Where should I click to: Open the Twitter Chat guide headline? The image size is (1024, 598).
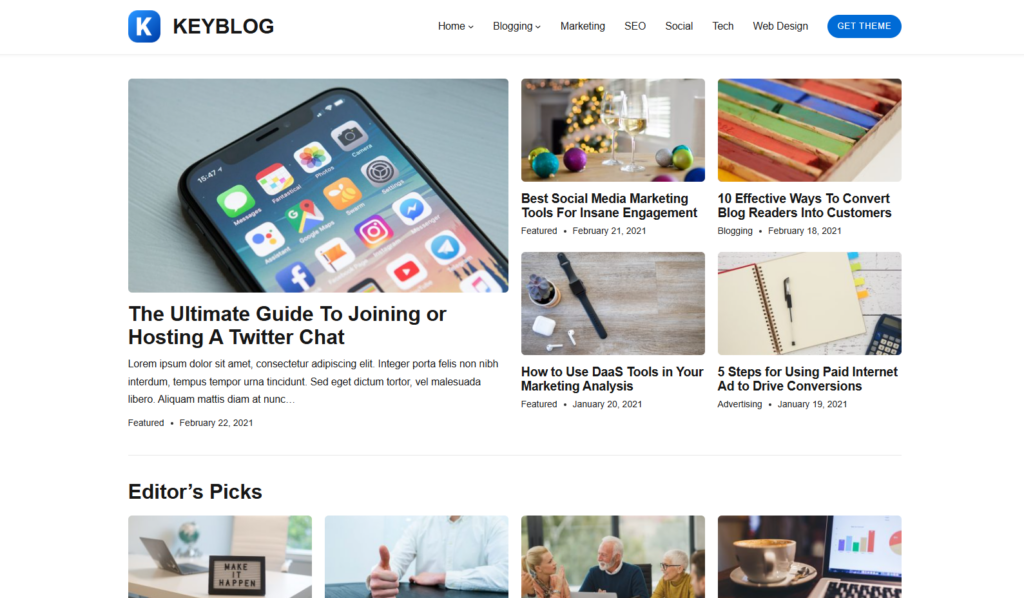pos(287,325)
